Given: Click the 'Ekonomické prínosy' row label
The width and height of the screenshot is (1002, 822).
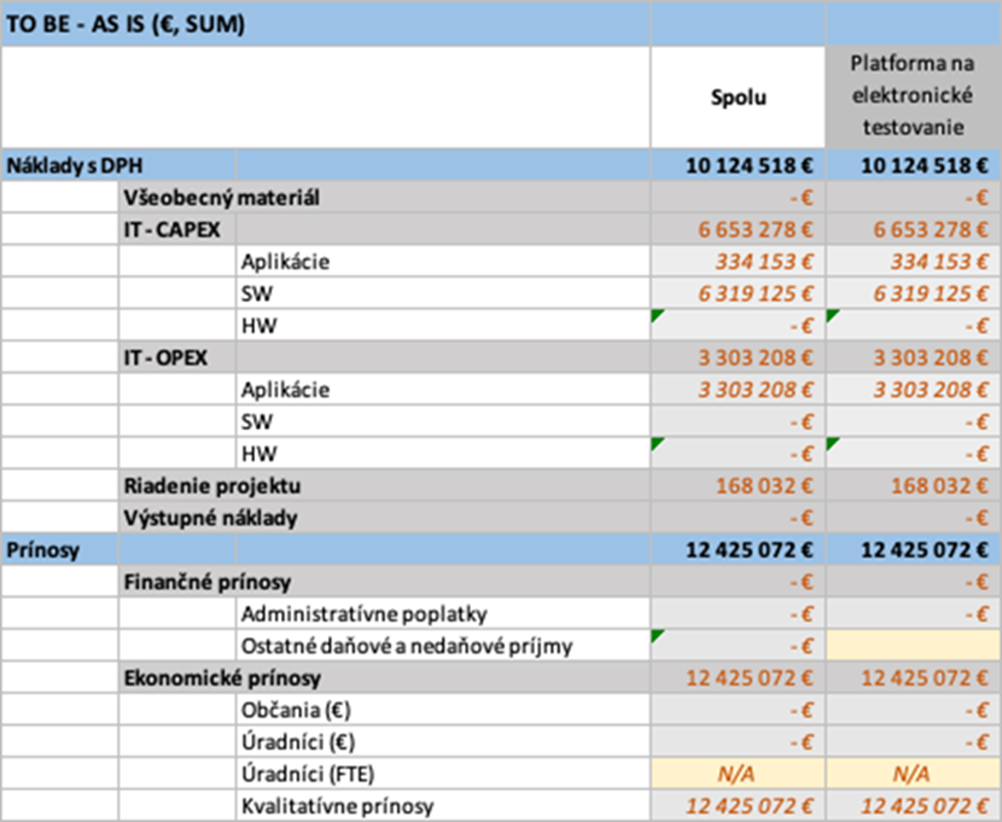Looking at the screenshot, I should (x=222, y=678).
